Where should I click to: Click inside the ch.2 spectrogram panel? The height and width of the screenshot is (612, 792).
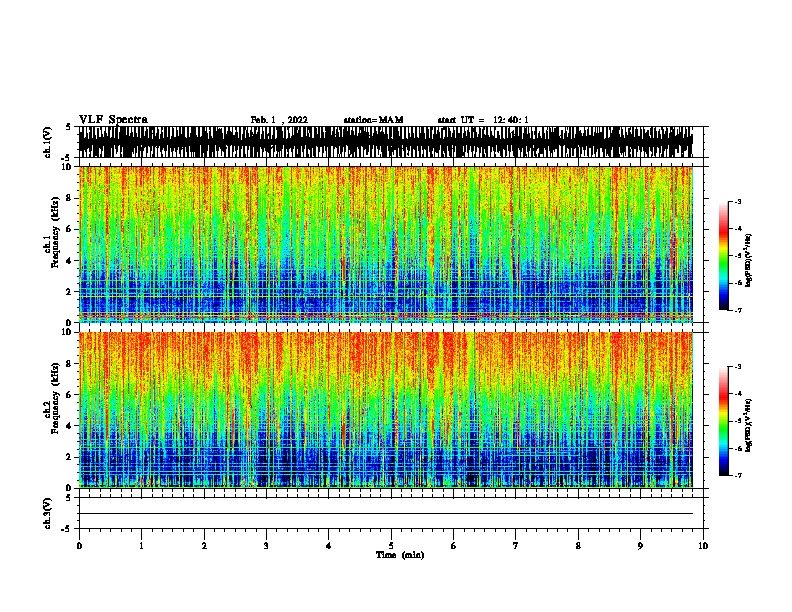tap(385, 410)
